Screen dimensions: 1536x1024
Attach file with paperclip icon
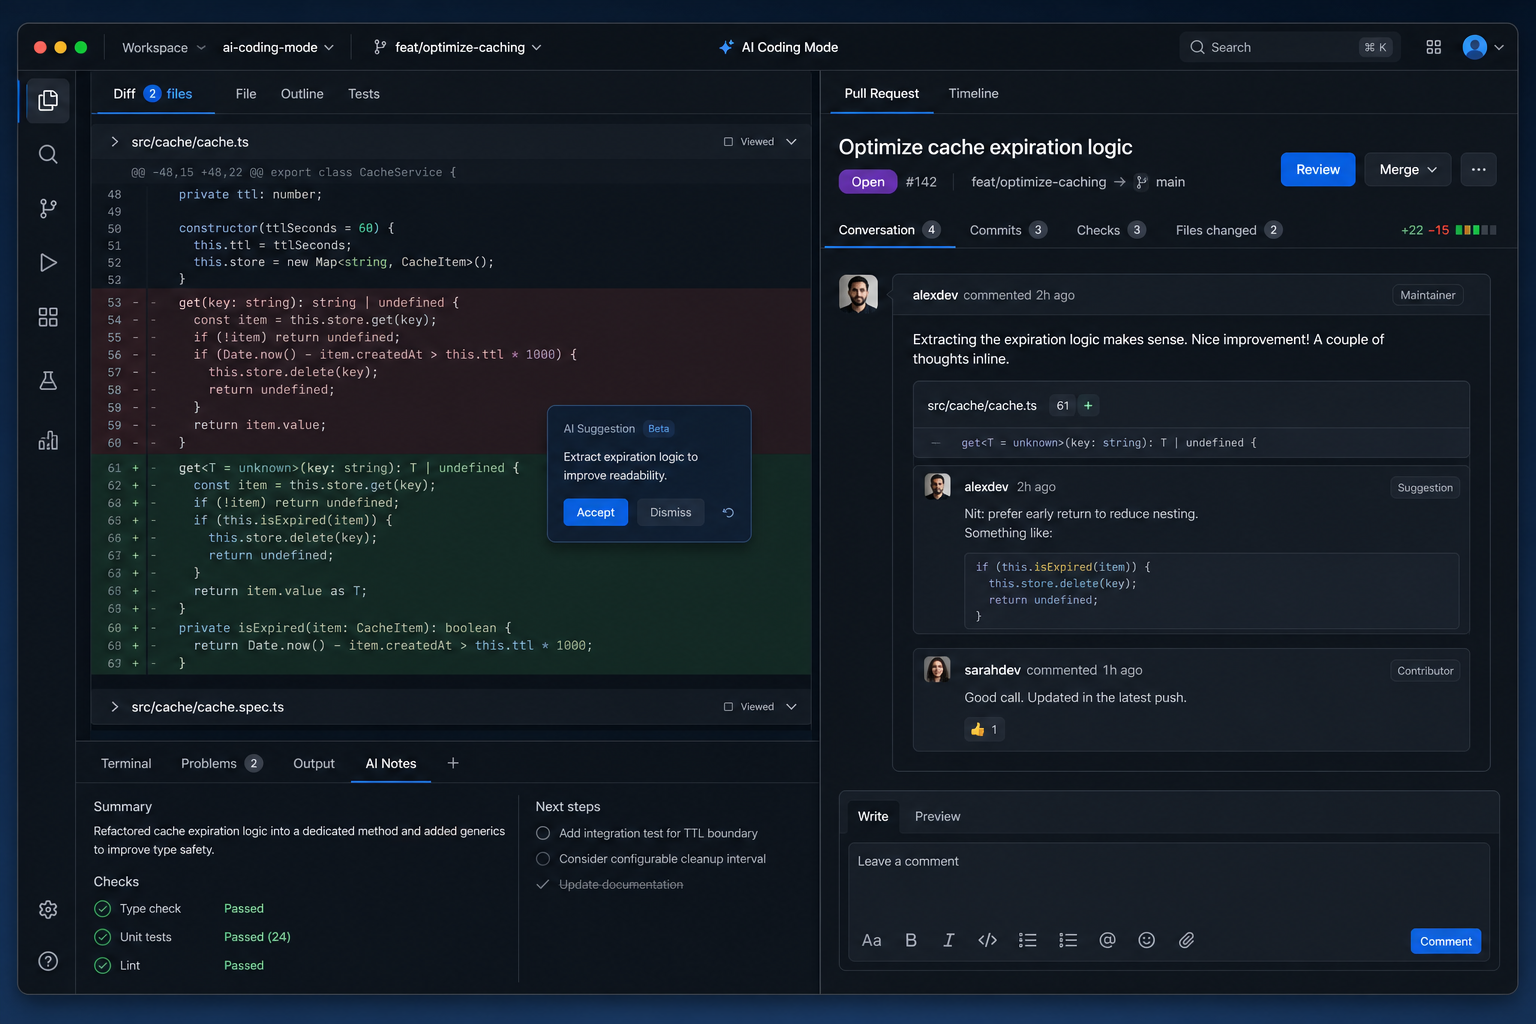click(1186, 940)
